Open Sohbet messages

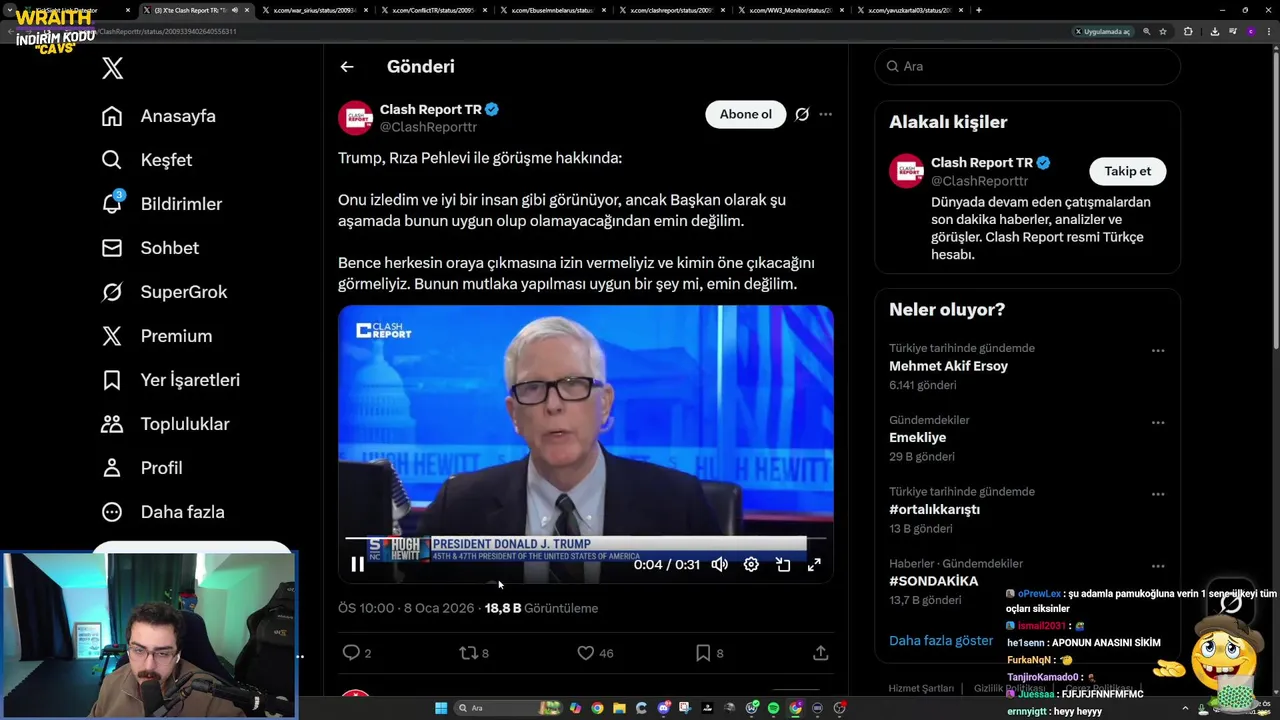(150, 248)
